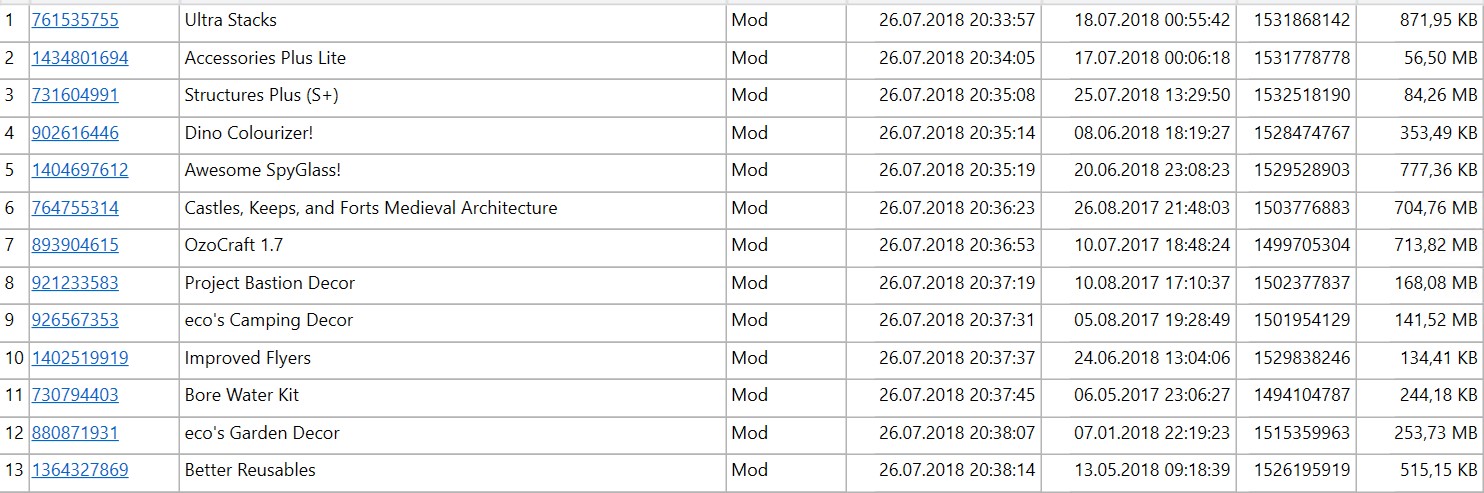
Task: Open mod ID 921233583
Action: [75, 283]
